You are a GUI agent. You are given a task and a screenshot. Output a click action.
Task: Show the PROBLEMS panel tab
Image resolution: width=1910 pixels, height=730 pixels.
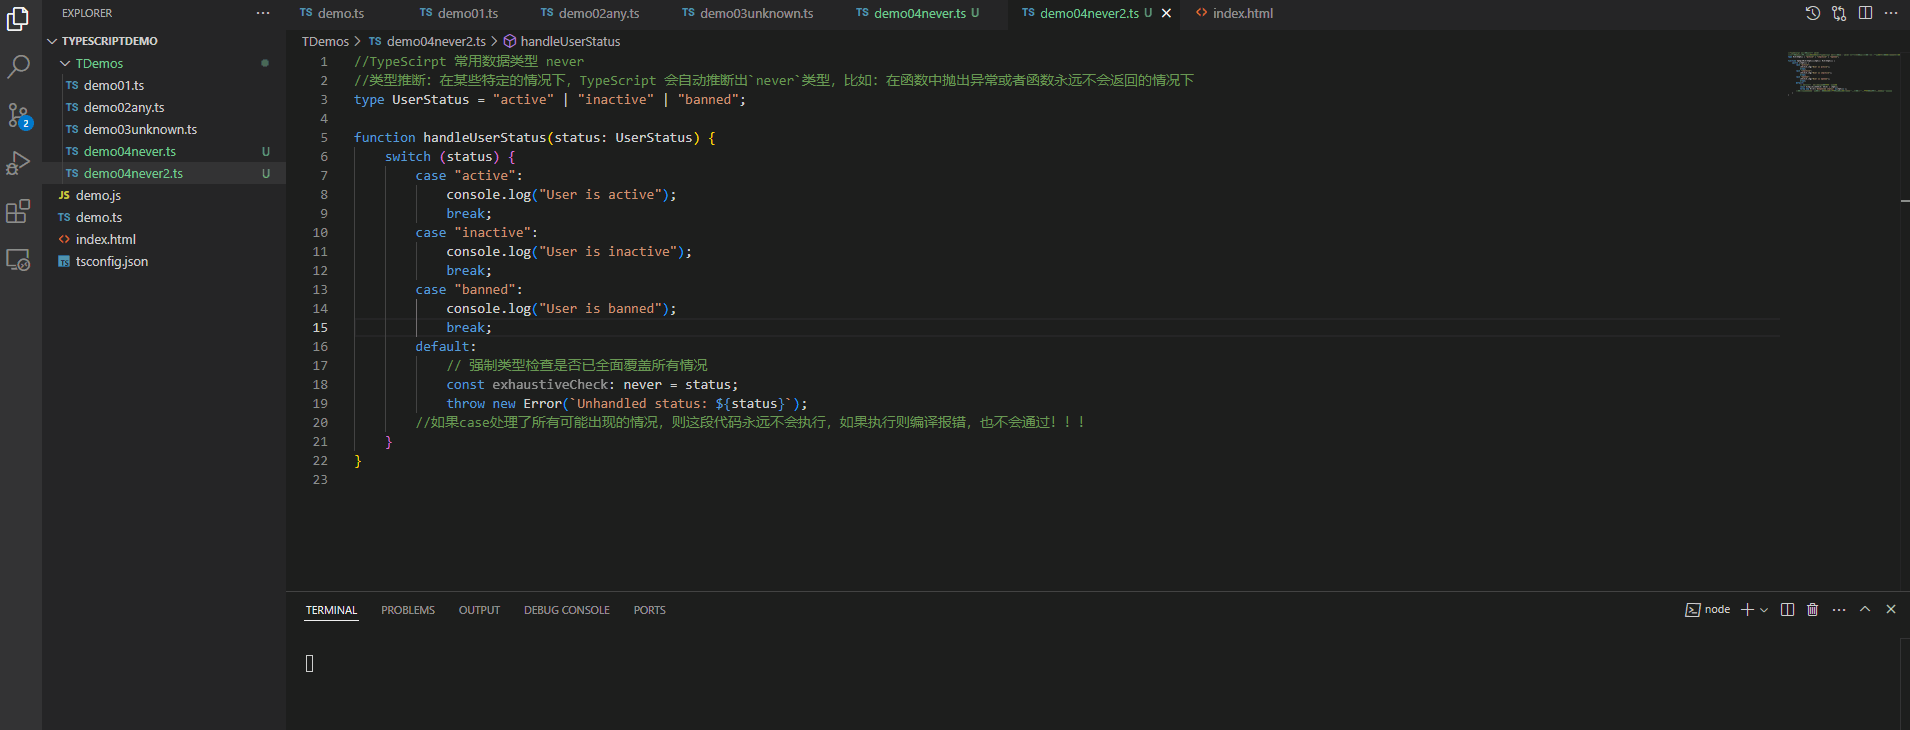408,610
